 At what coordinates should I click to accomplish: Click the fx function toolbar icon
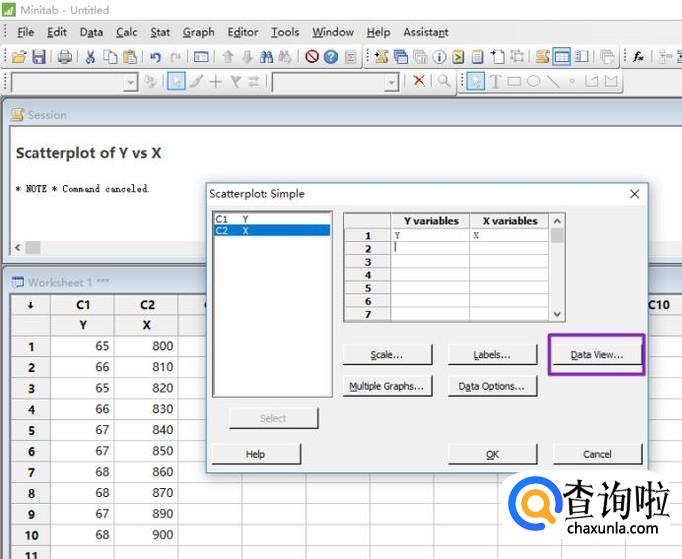tap(638, 57)
